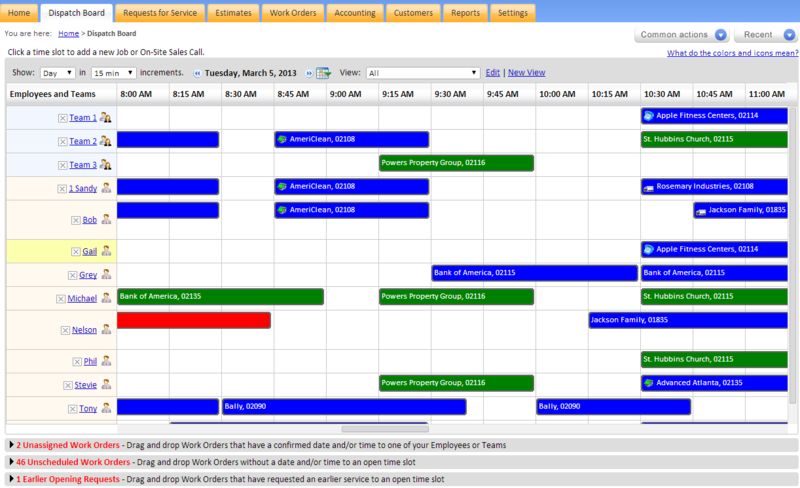This screenshot has width=800, height=488.
Task: Remove Team 1 row with its X box
Action: coord(62,118)
